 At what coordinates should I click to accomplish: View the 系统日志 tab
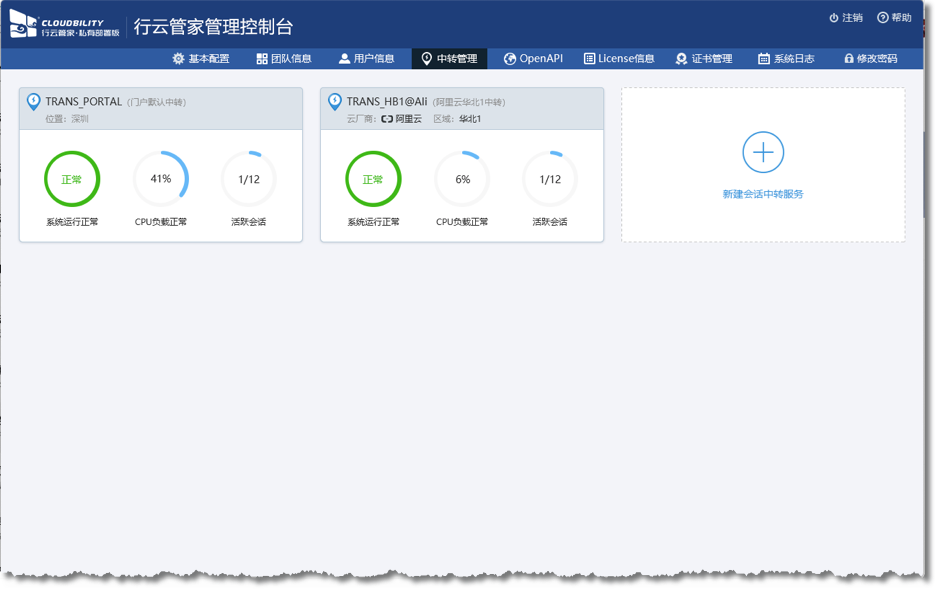click(786, 59)
